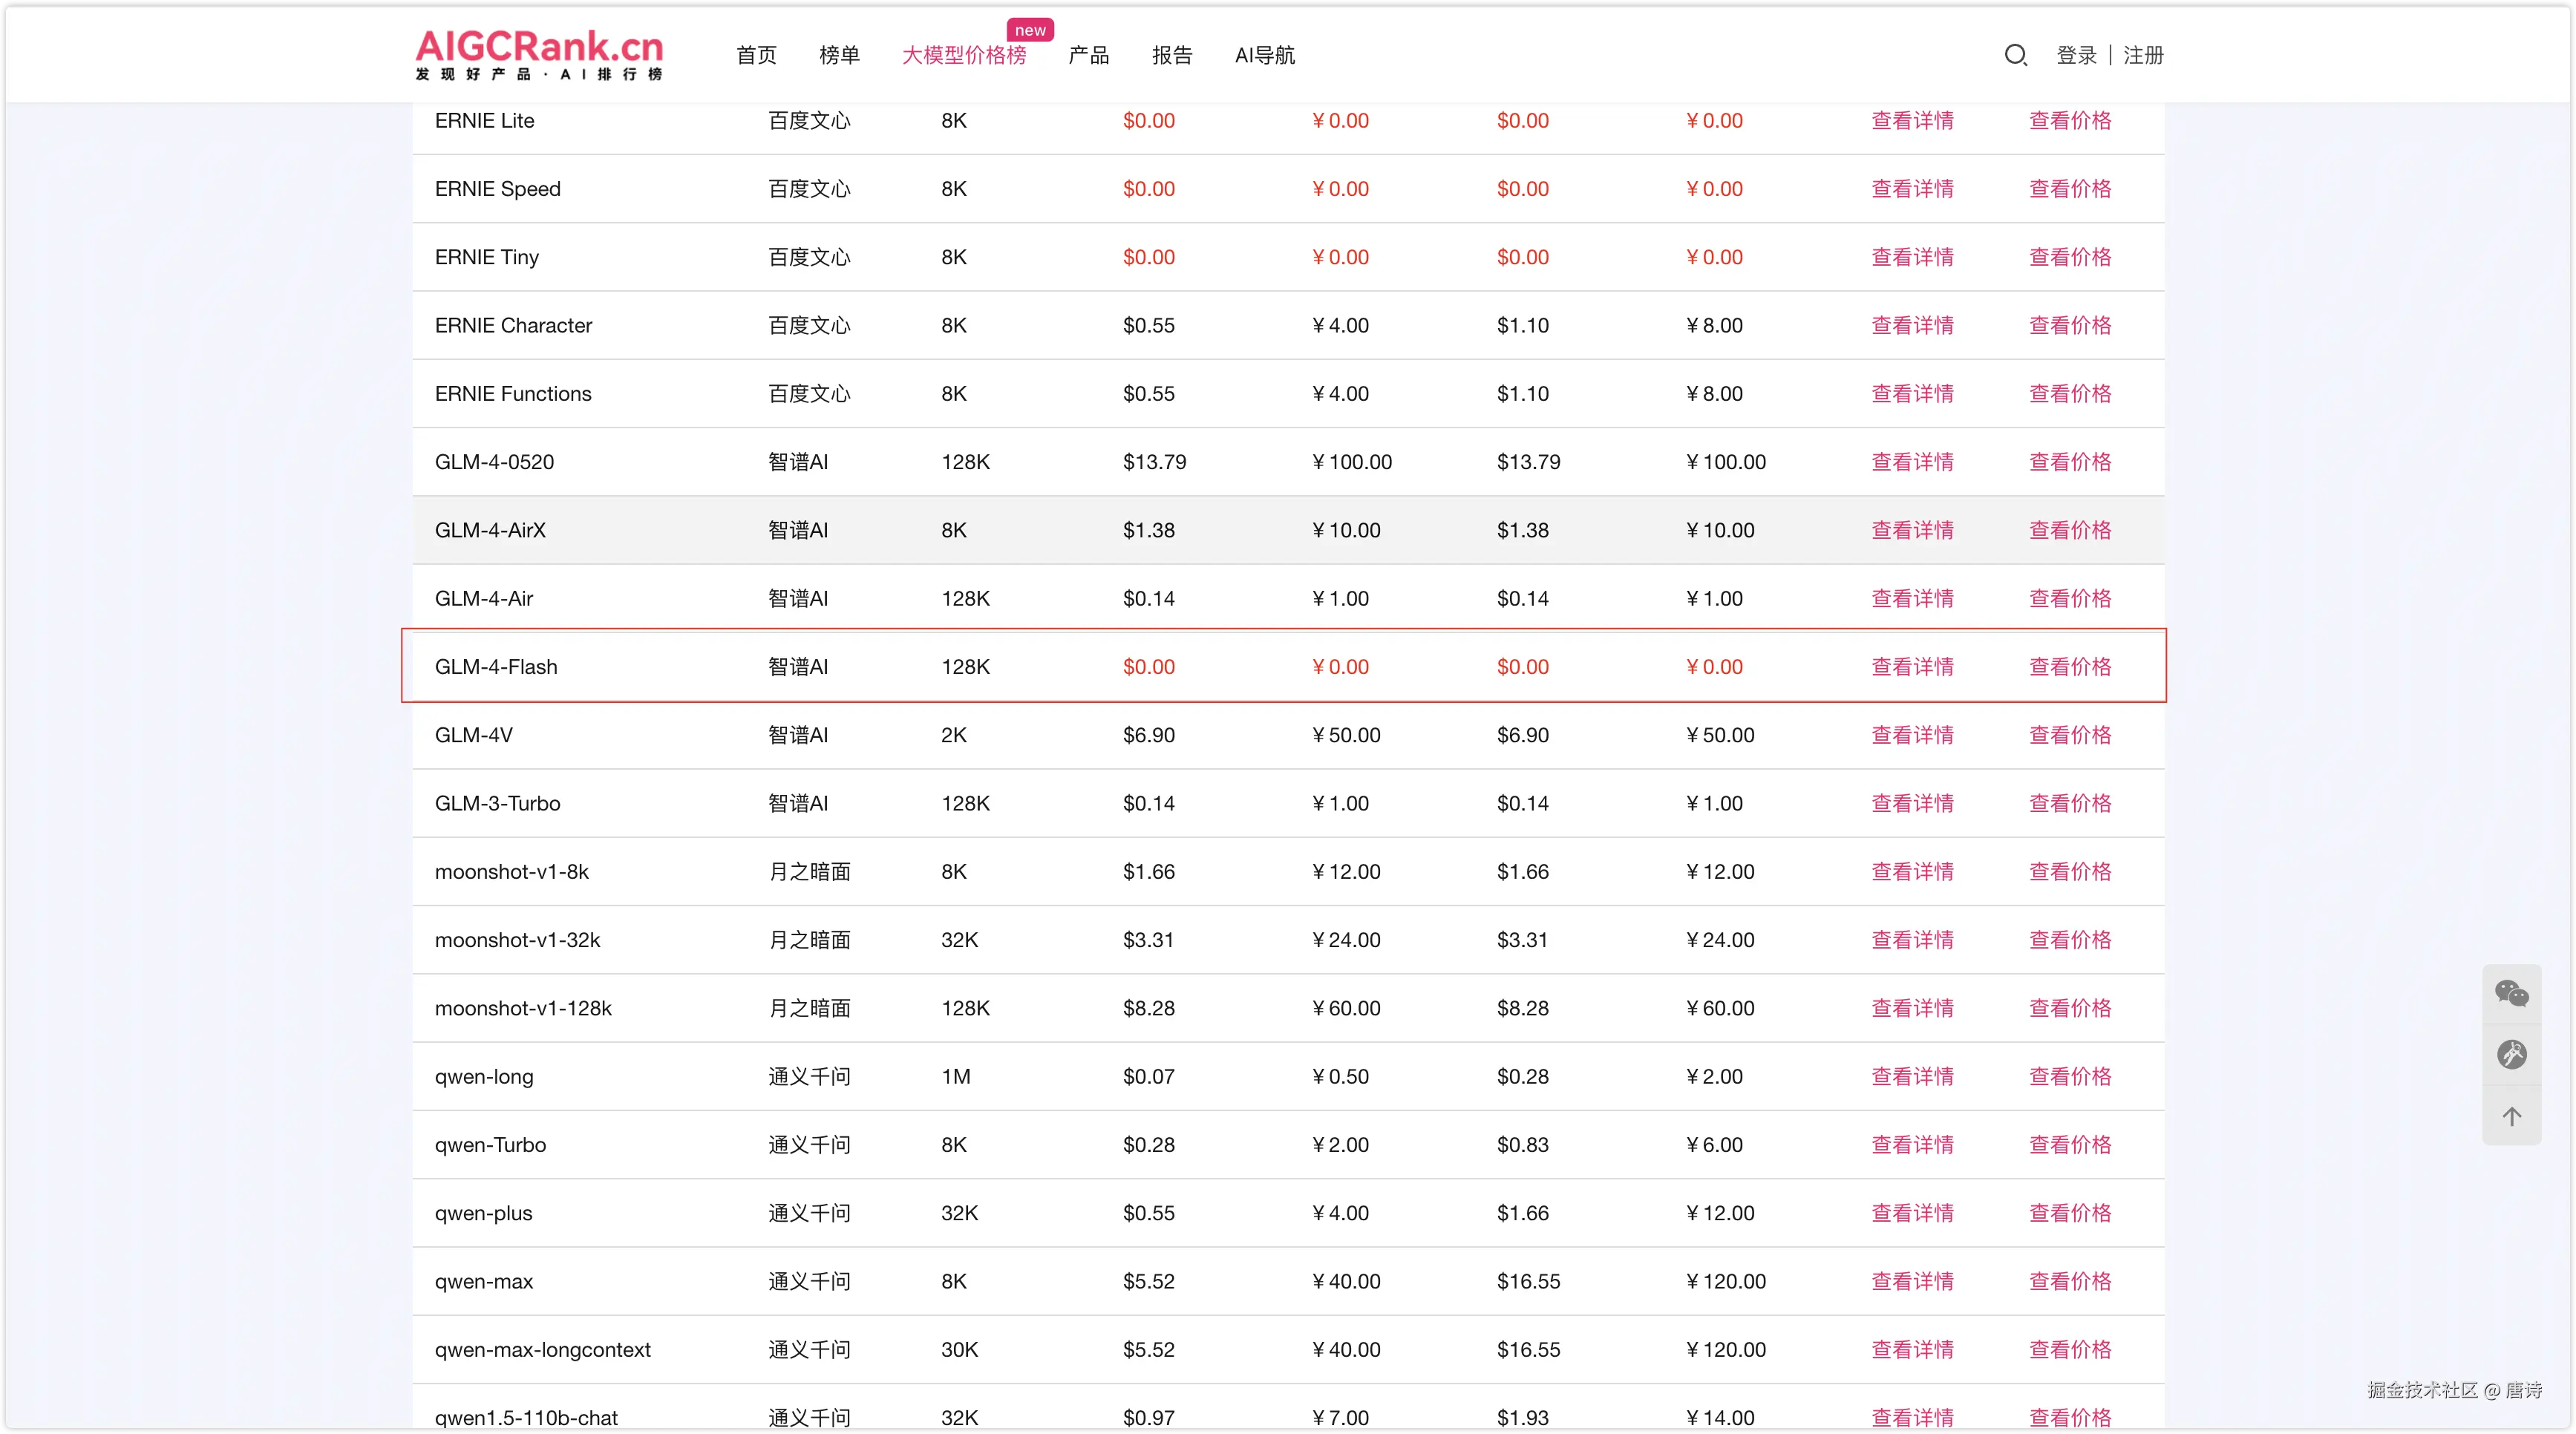Viewport: 2576px width, 1434px height.
Task: Click the 登录 link
Action: click(2076, 55)
